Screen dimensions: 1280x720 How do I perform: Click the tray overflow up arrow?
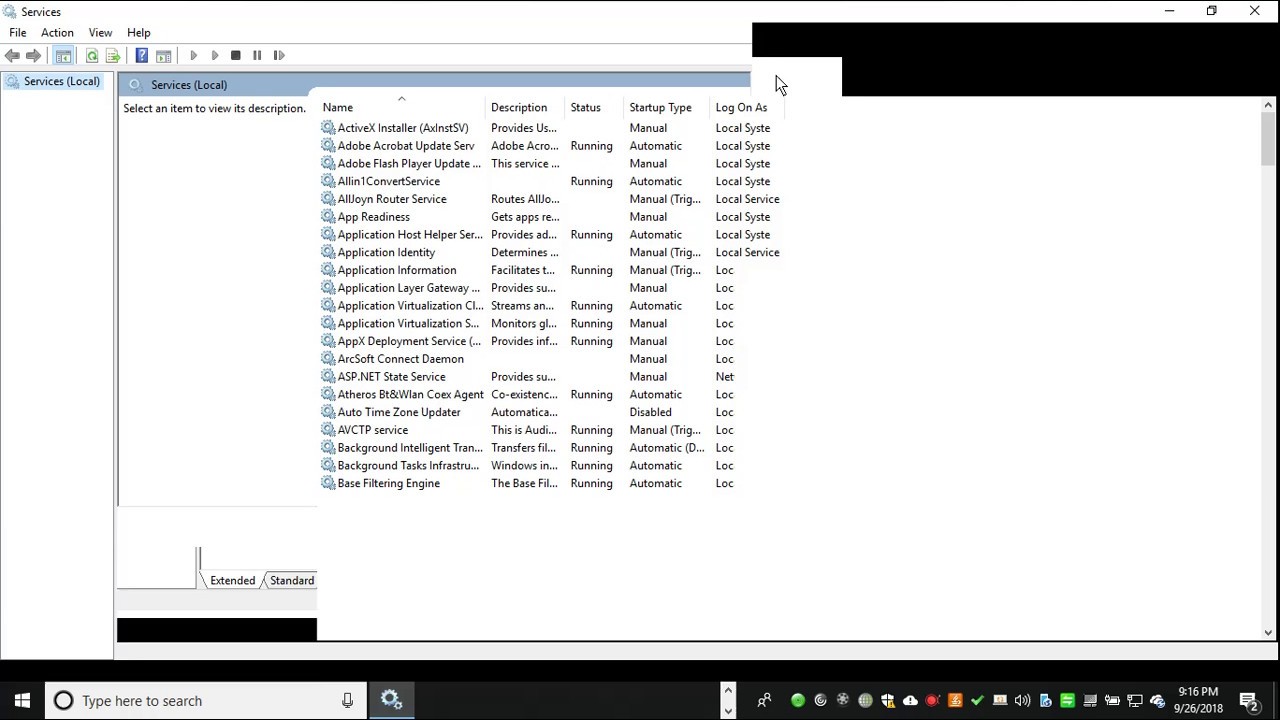(x=728, y=690)
